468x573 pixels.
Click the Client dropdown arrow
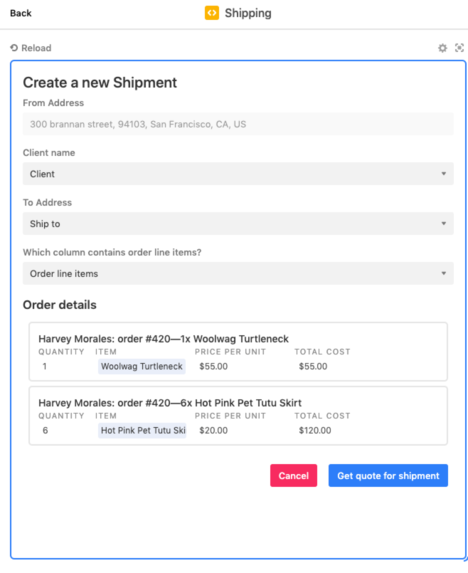point(444,174)
